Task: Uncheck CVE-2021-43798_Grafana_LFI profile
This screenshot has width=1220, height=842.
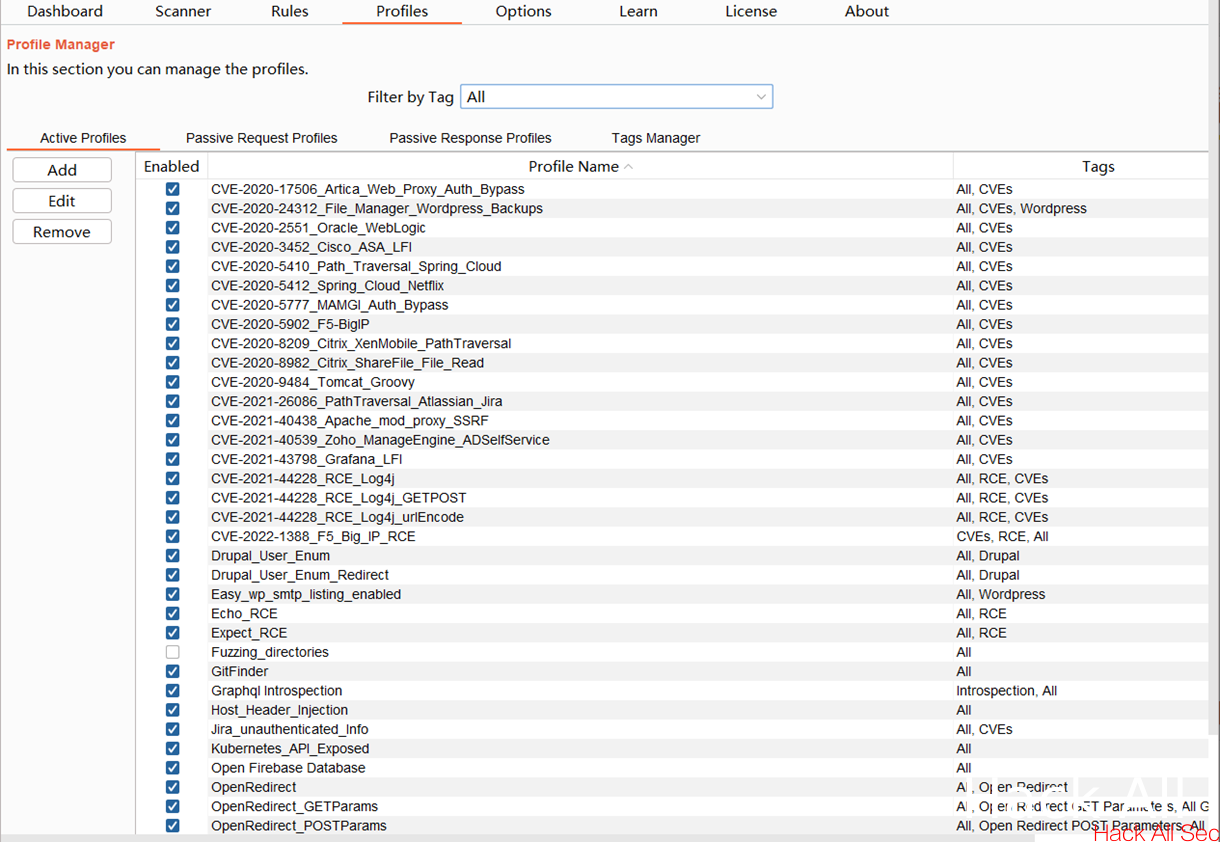Action: (173, 459)
